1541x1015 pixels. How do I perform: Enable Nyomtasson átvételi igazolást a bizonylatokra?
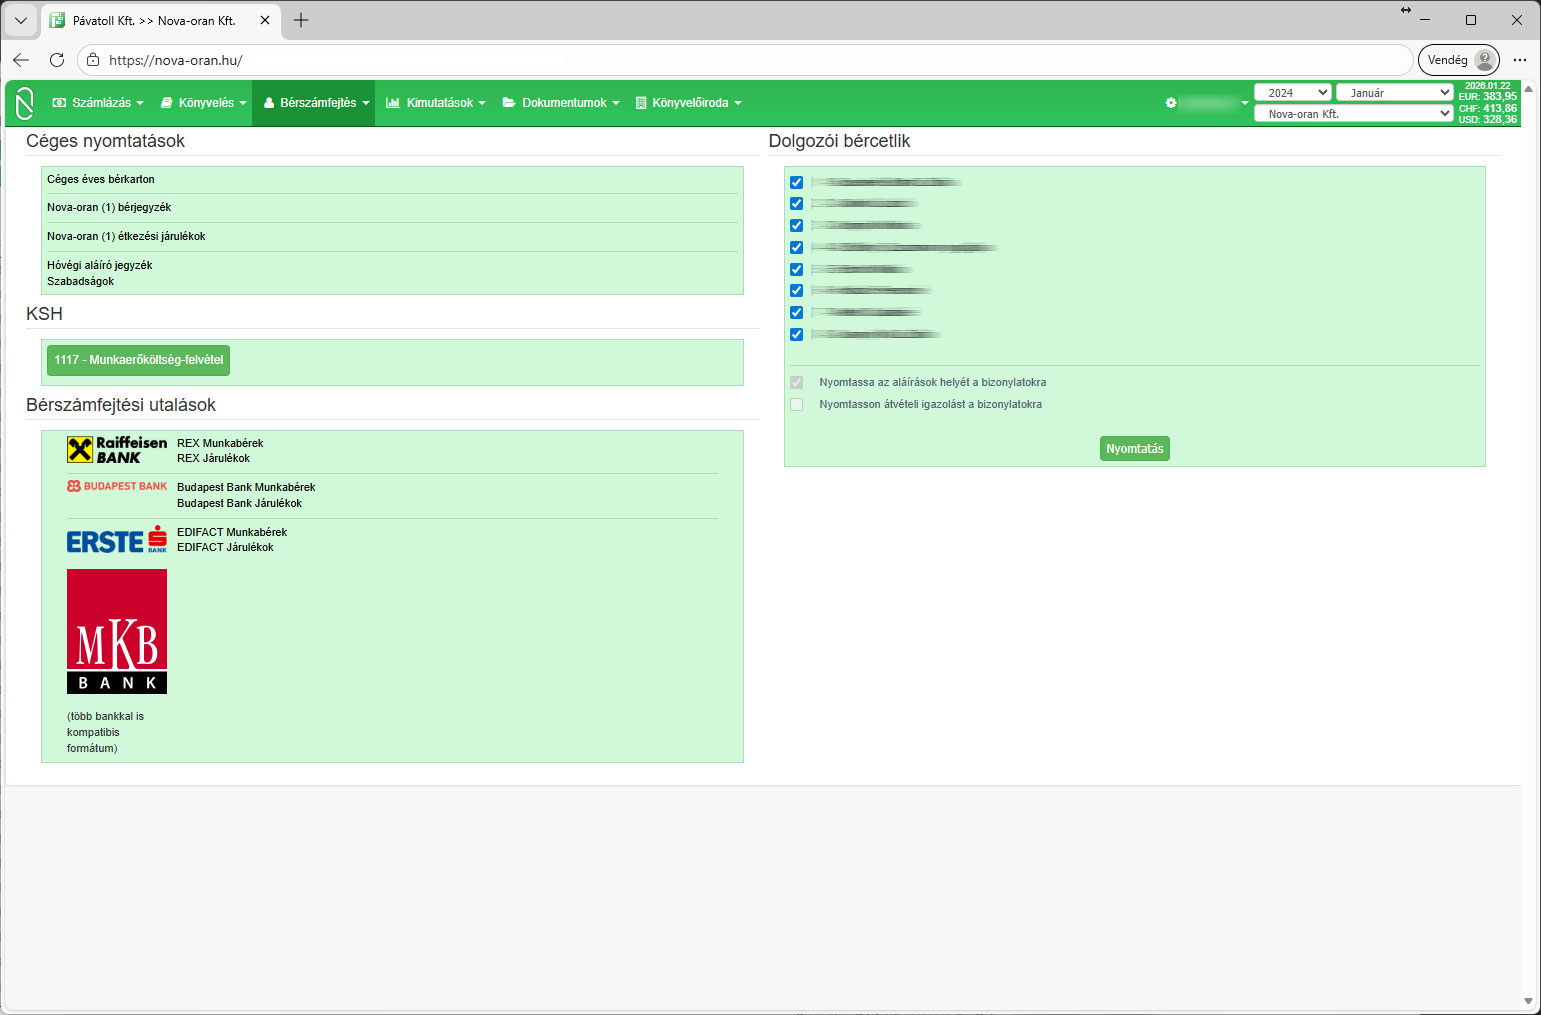(797, 404)
